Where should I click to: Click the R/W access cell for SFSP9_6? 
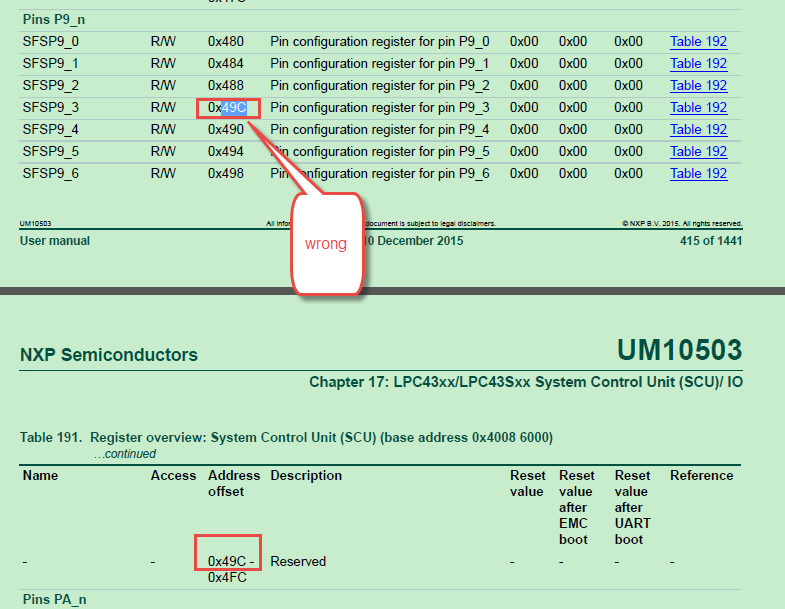(163, 174)
